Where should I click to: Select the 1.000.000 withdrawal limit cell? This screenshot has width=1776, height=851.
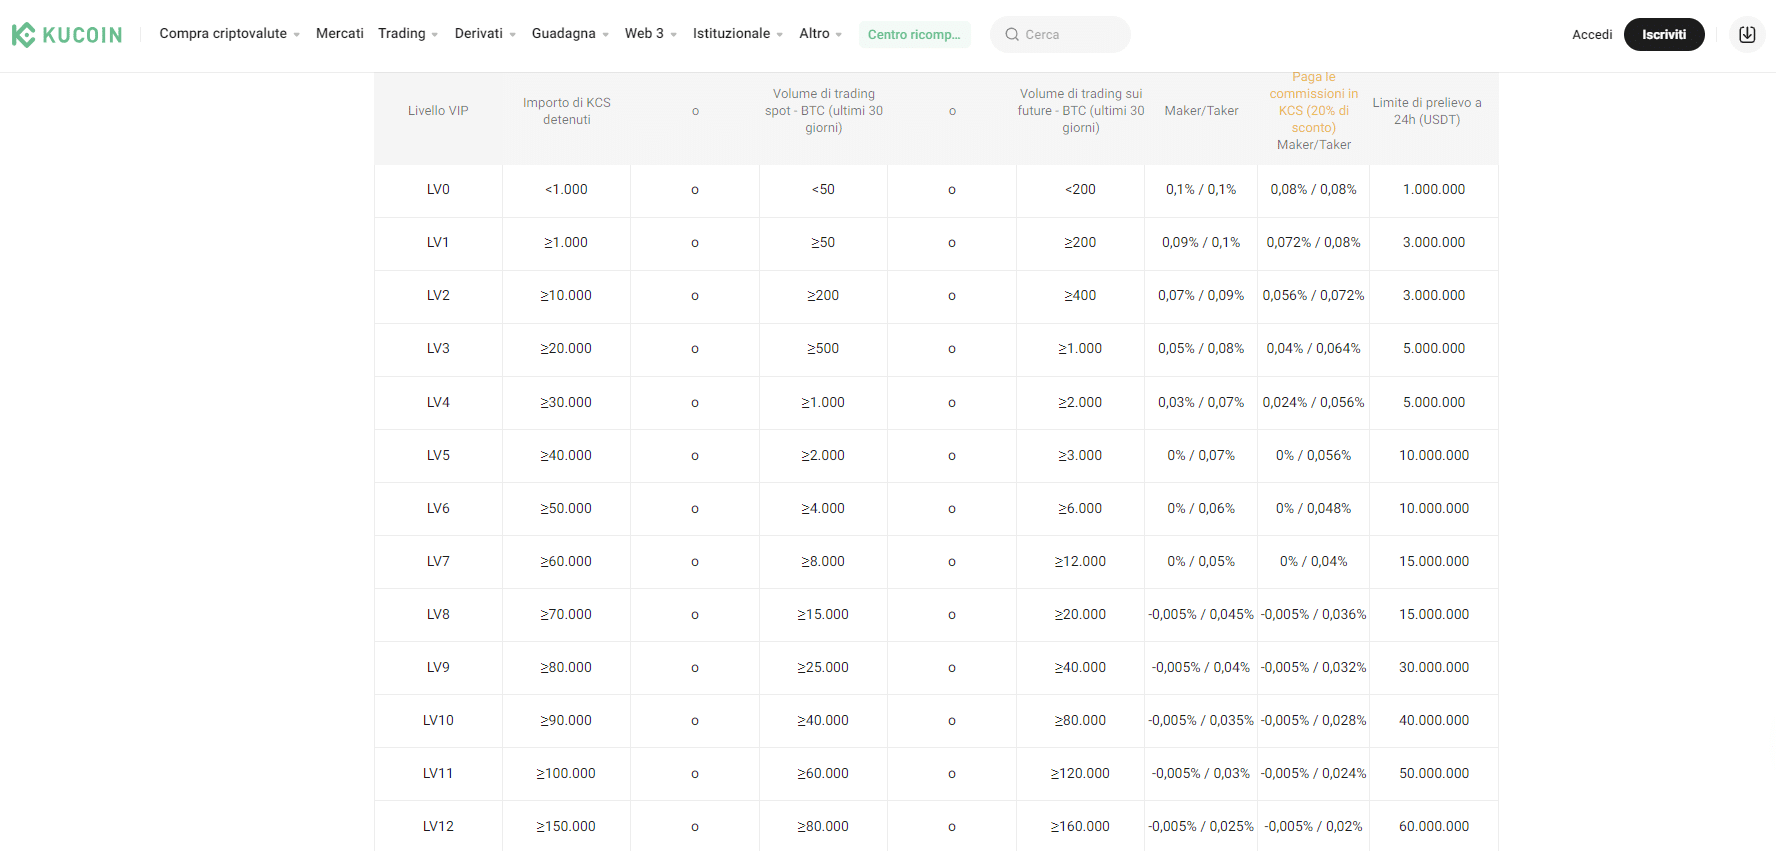(x=1434, y=190)
